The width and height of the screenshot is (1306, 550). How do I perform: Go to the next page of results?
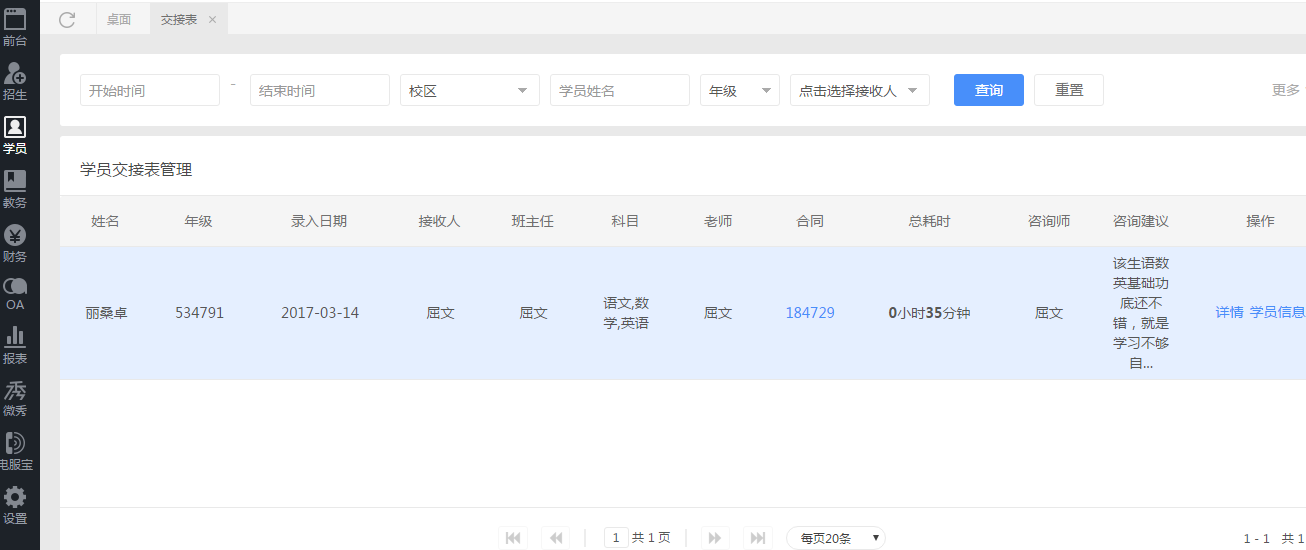coord(714,538)
